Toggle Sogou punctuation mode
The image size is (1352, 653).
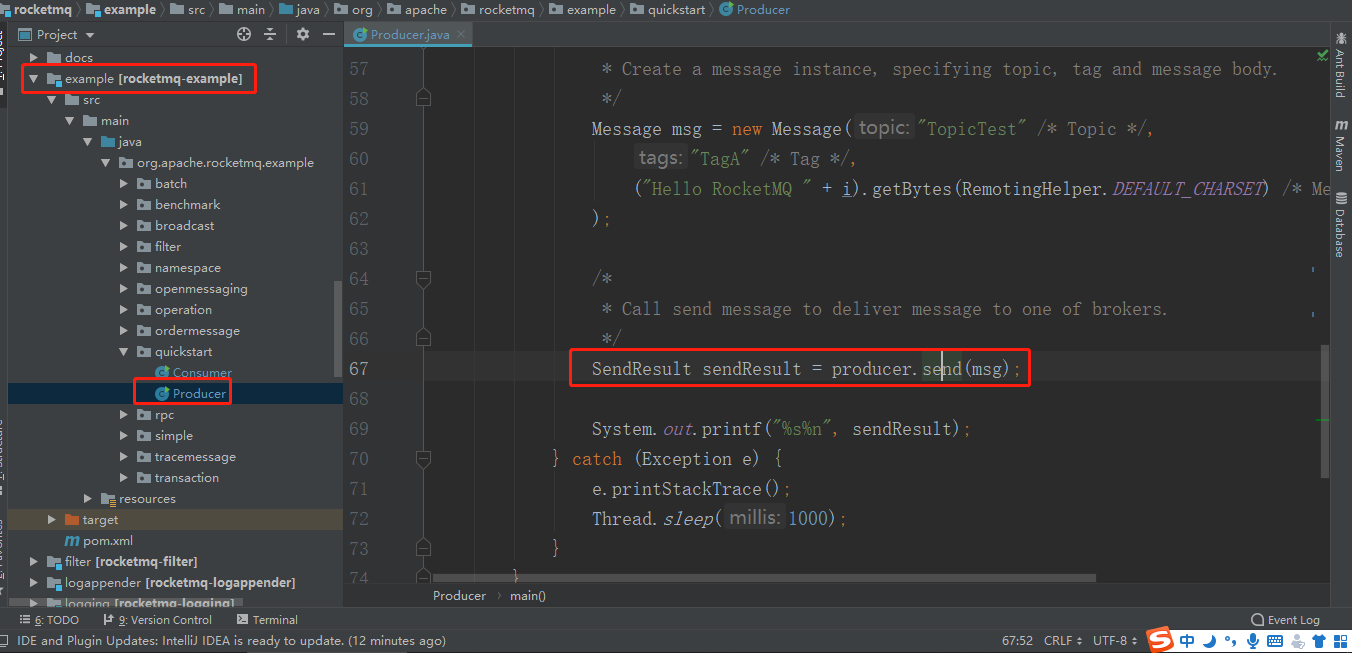point(1229,642)
